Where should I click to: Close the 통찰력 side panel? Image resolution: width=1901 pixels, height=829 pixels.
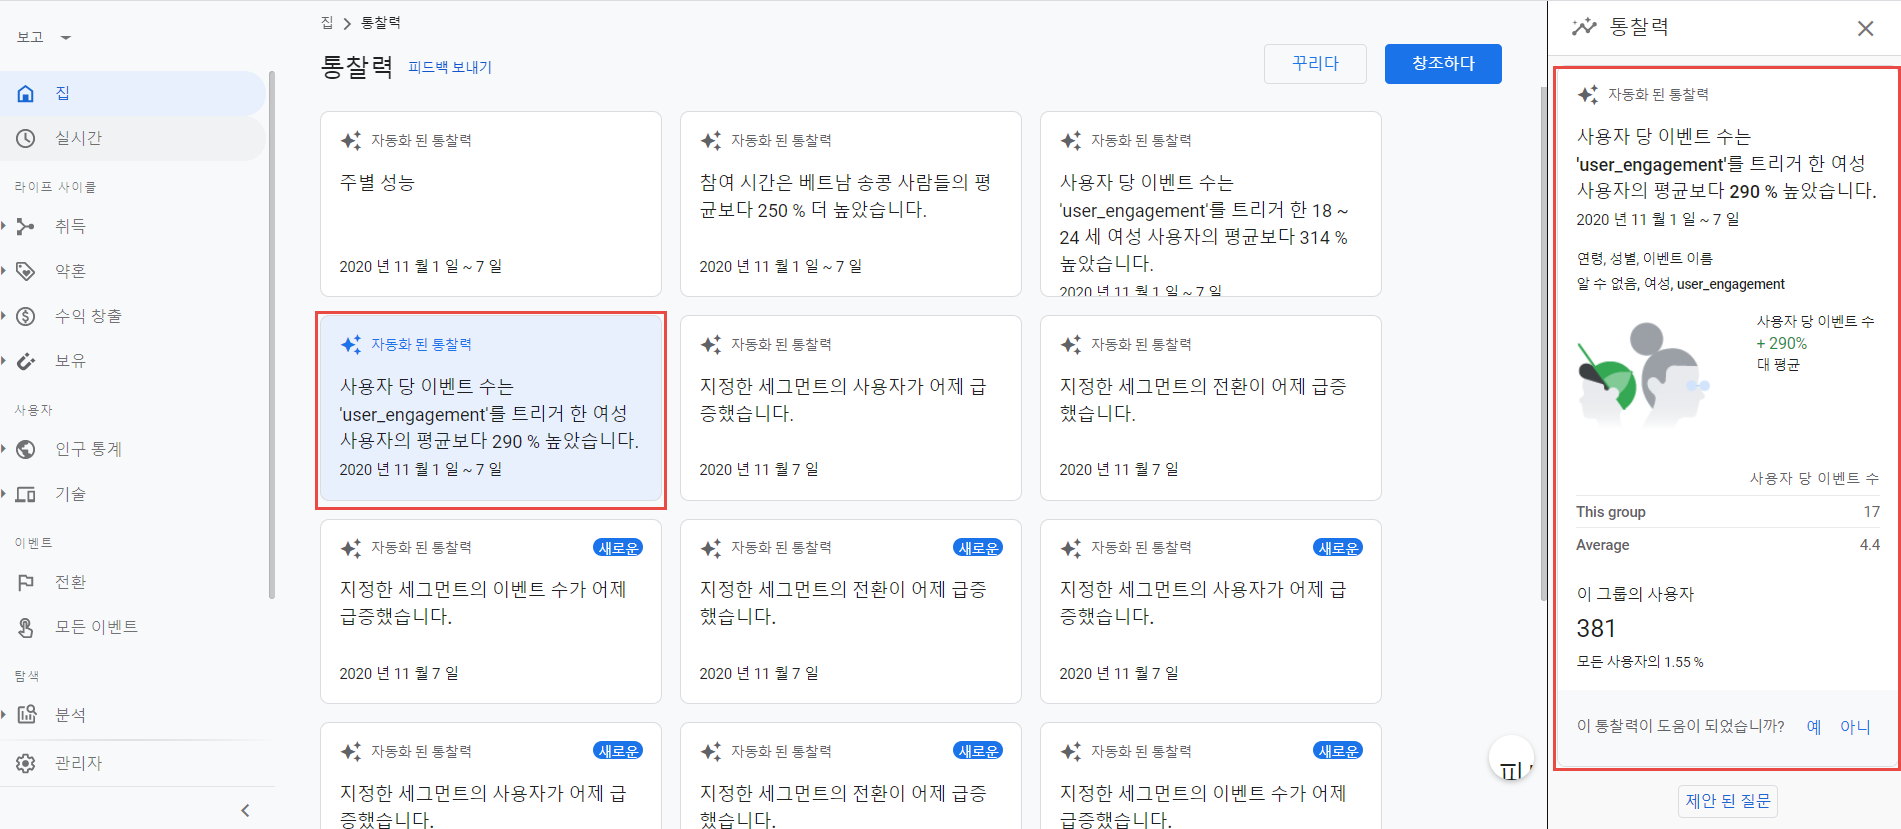click(1865, 28)
